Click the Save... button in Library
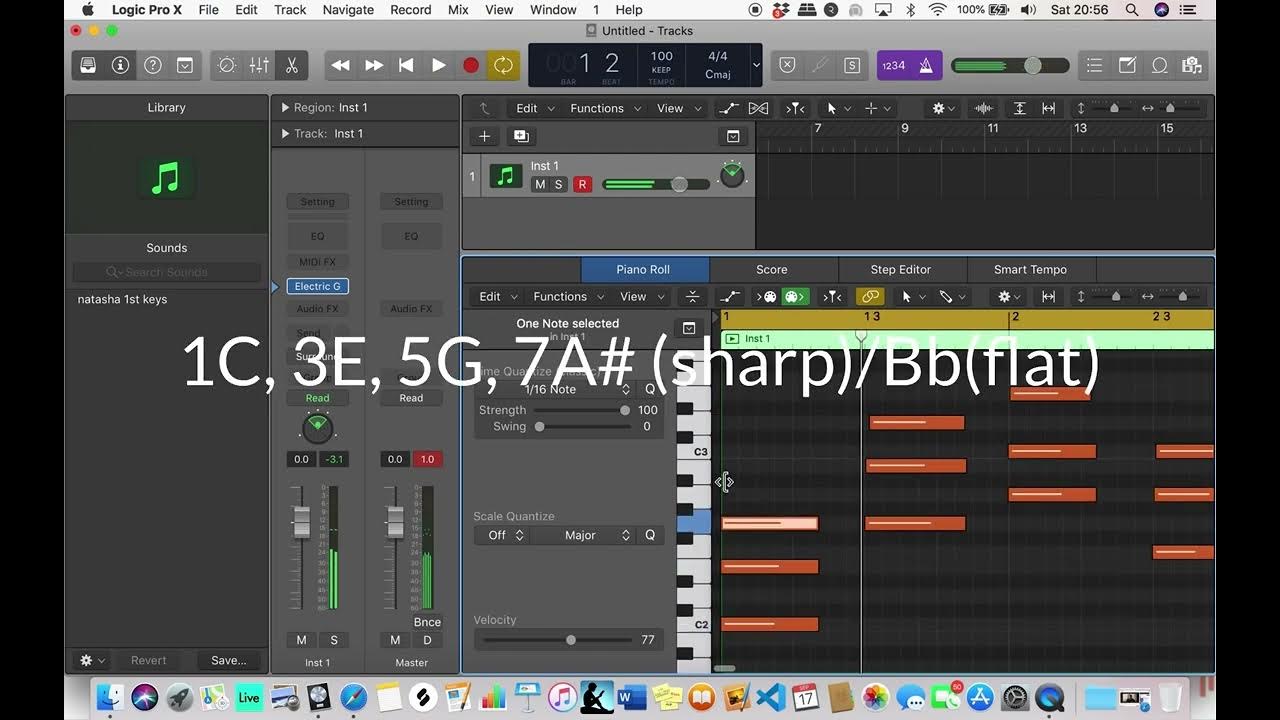 point(228,660)
